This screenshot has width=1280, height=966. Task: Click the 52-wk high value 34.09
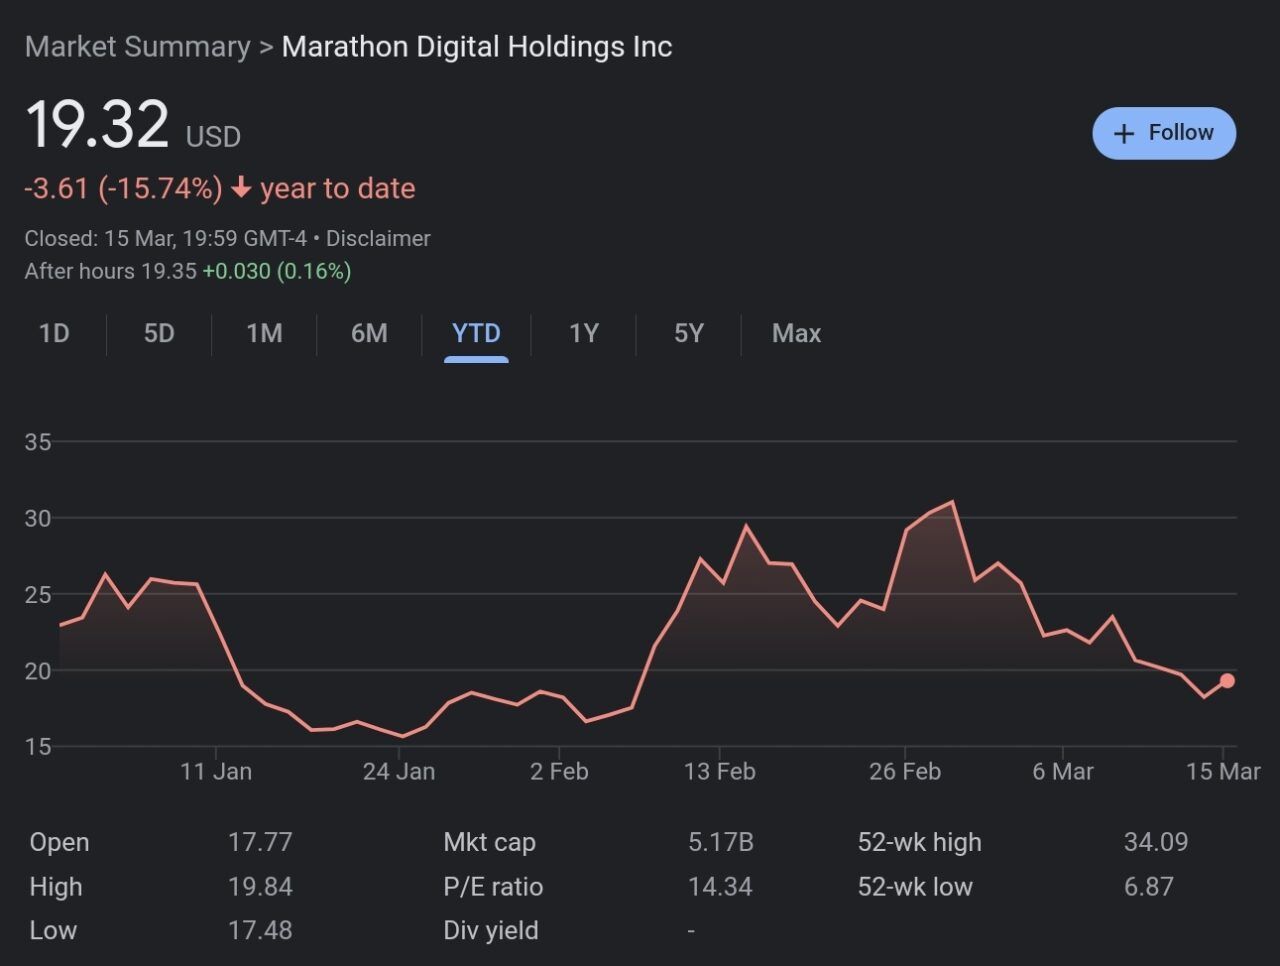(x=1155, y=842)
